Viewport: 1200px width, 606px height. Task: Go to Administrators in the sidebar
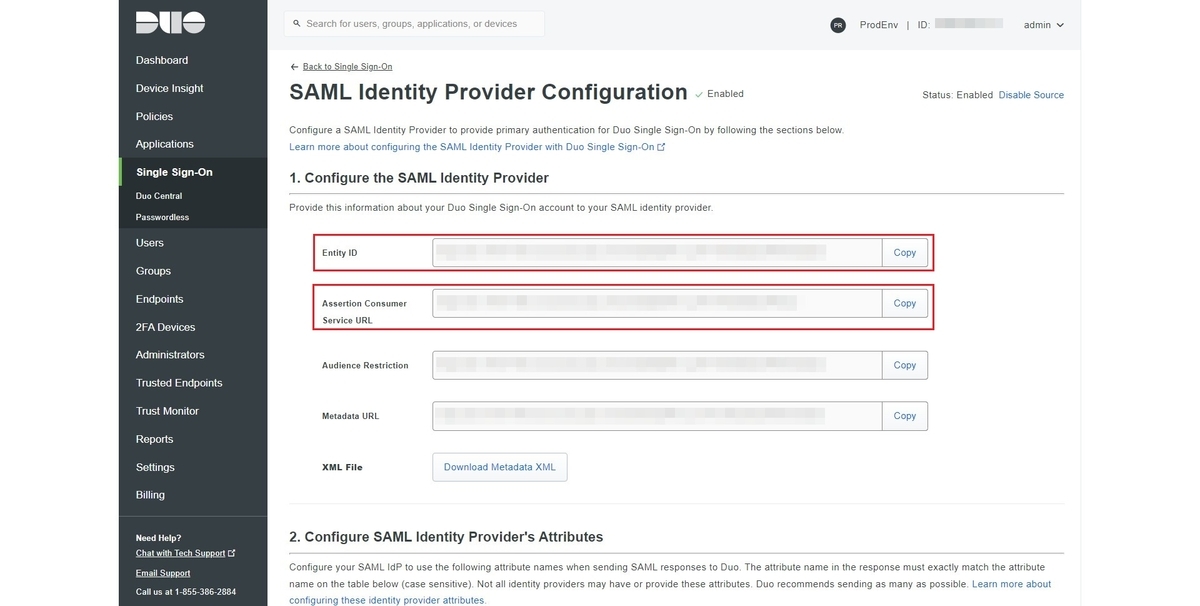[x=170, y=355]
